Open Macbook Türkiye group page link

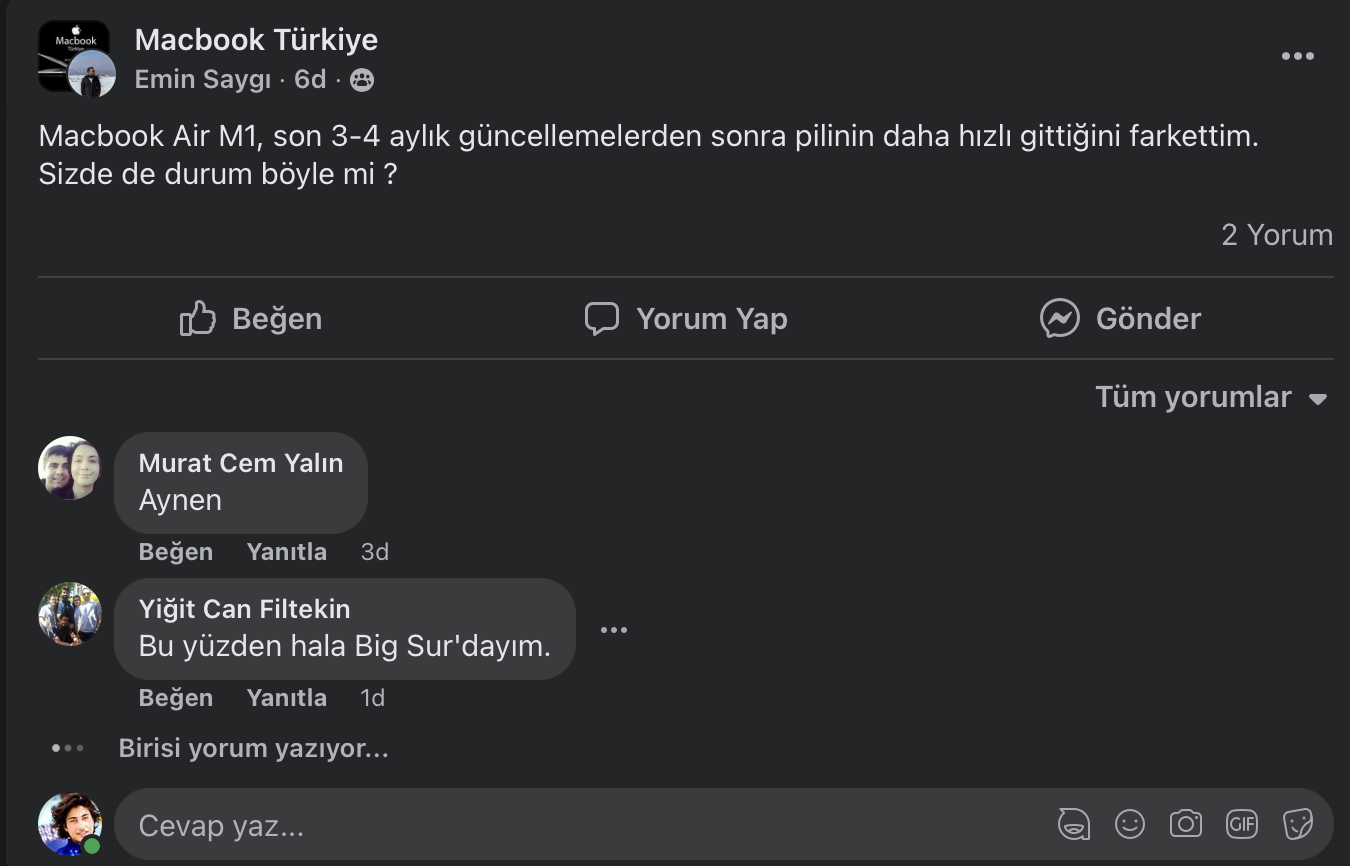(x=256, y=40)
